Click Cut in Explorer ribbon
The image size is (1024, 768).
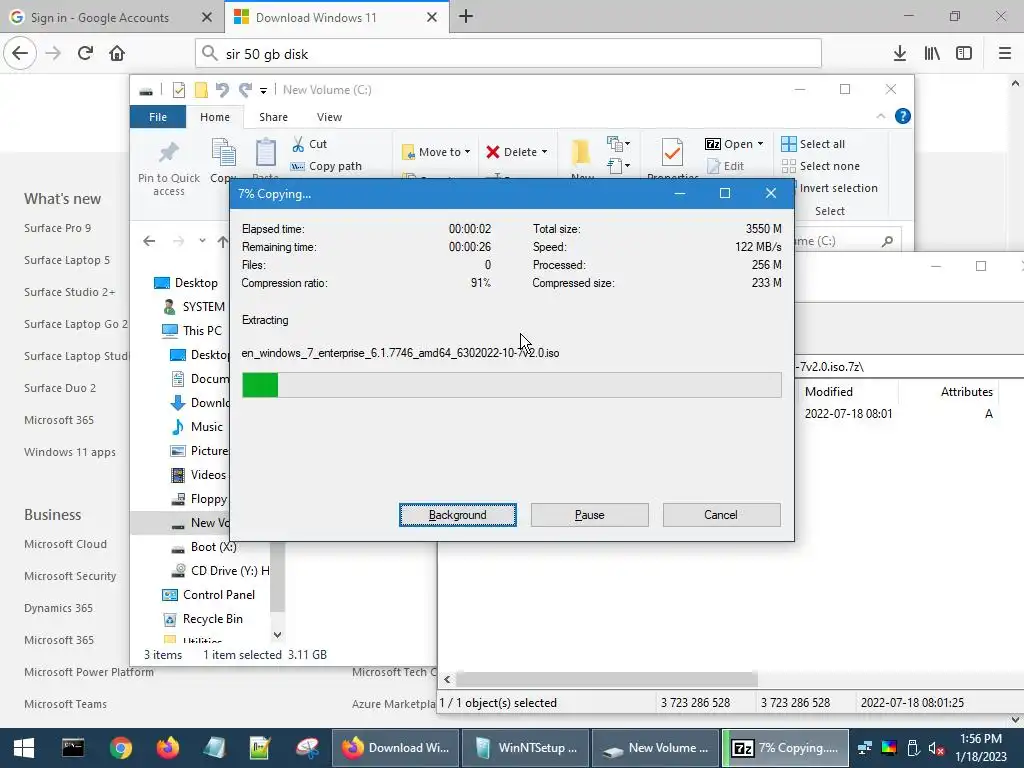click(310, 144)
